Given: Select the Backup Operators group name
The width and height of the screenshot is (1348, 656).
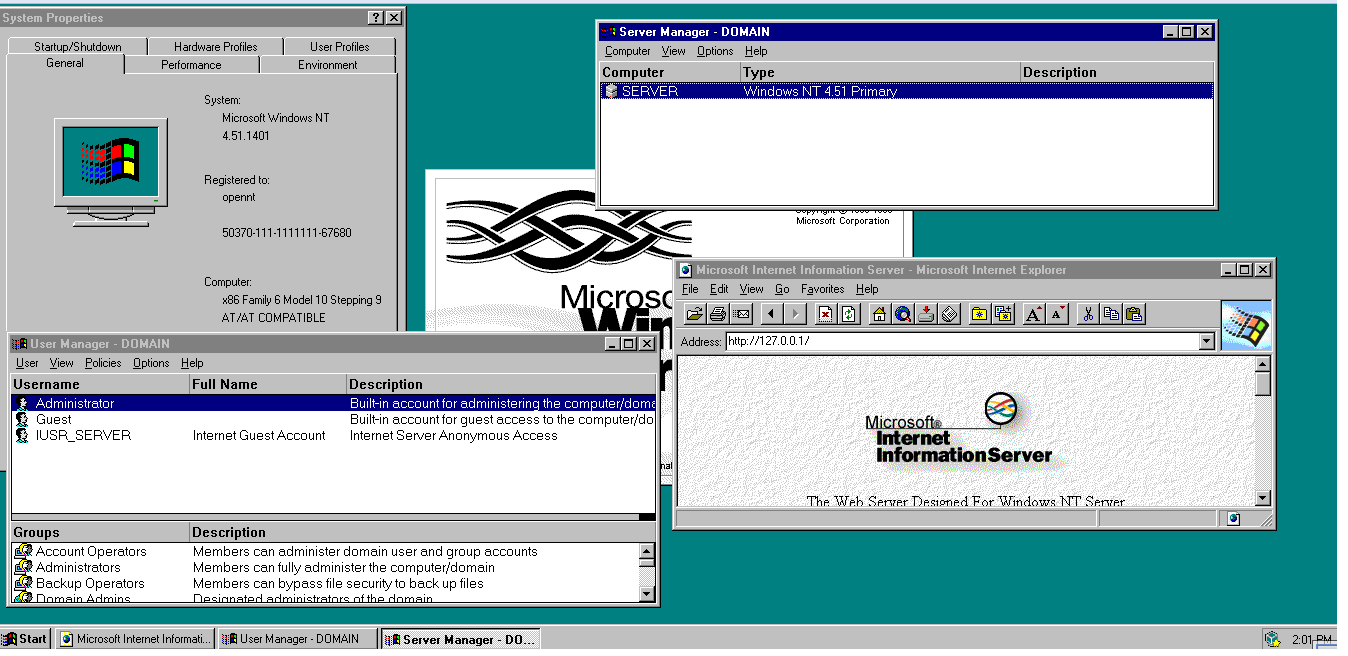Looking at the screenshot, I should click(90, 584).
